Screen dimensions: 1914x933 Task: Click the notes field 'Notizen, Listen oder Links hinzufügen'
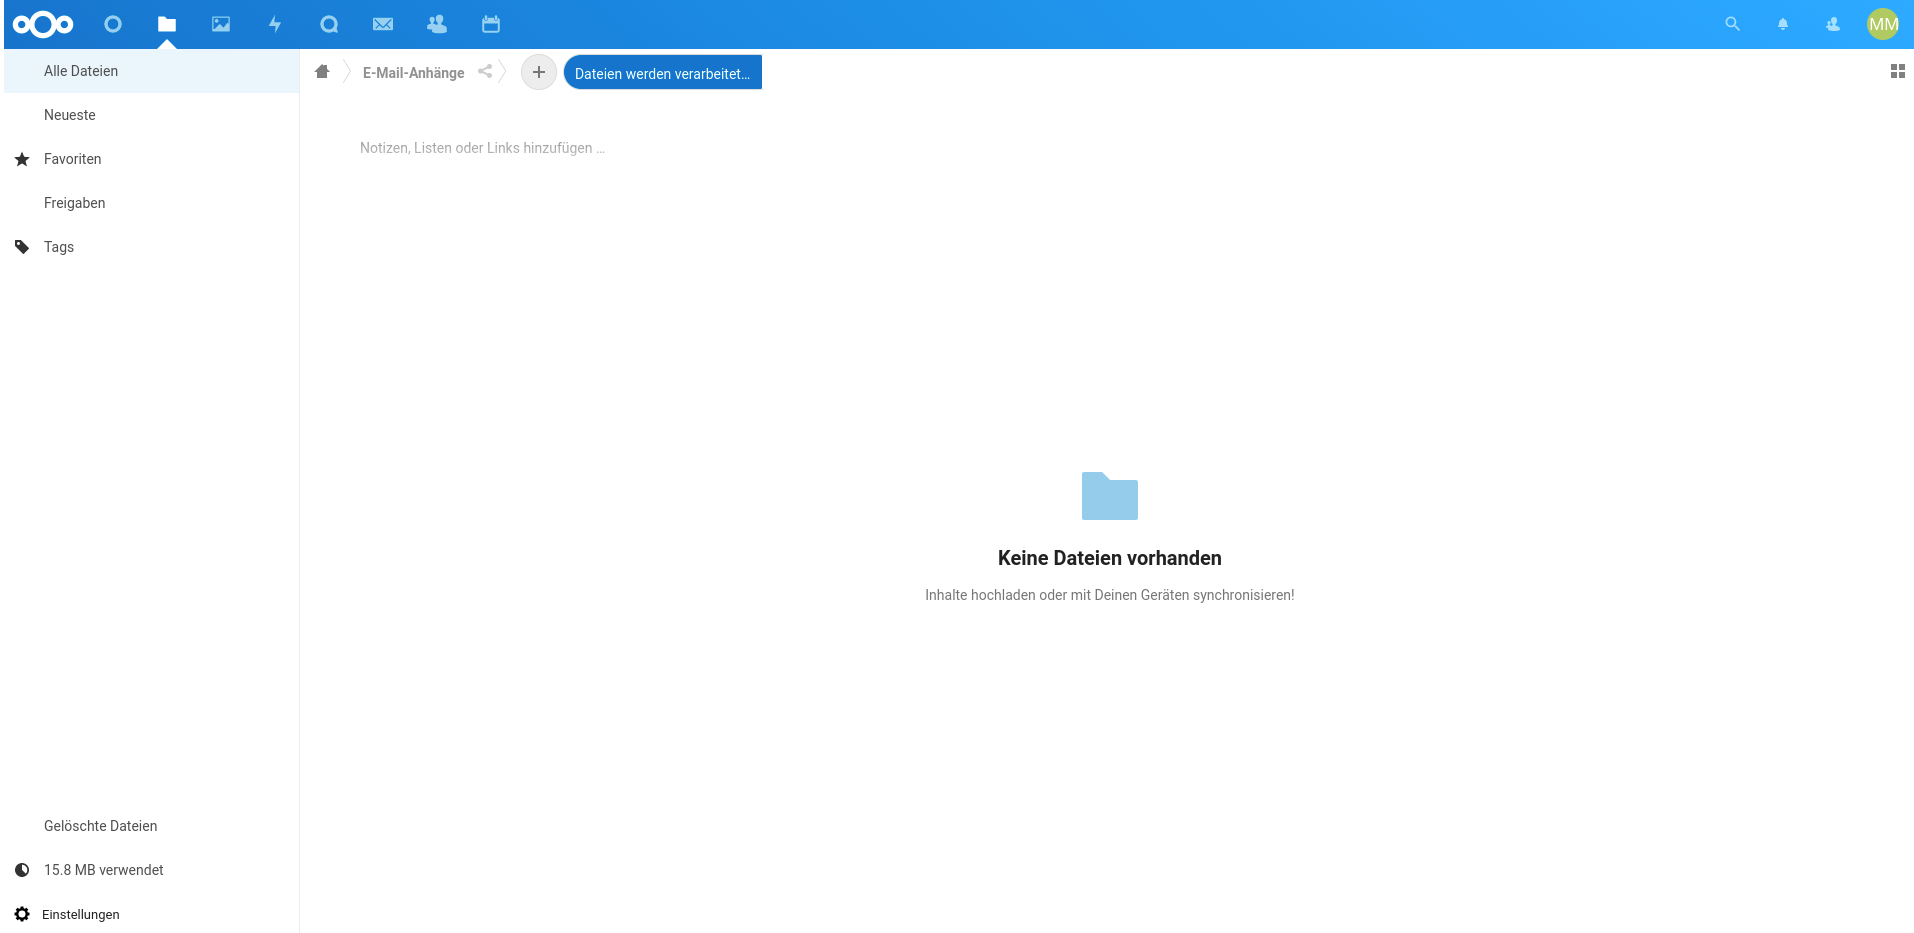click(x=482, y=148)
